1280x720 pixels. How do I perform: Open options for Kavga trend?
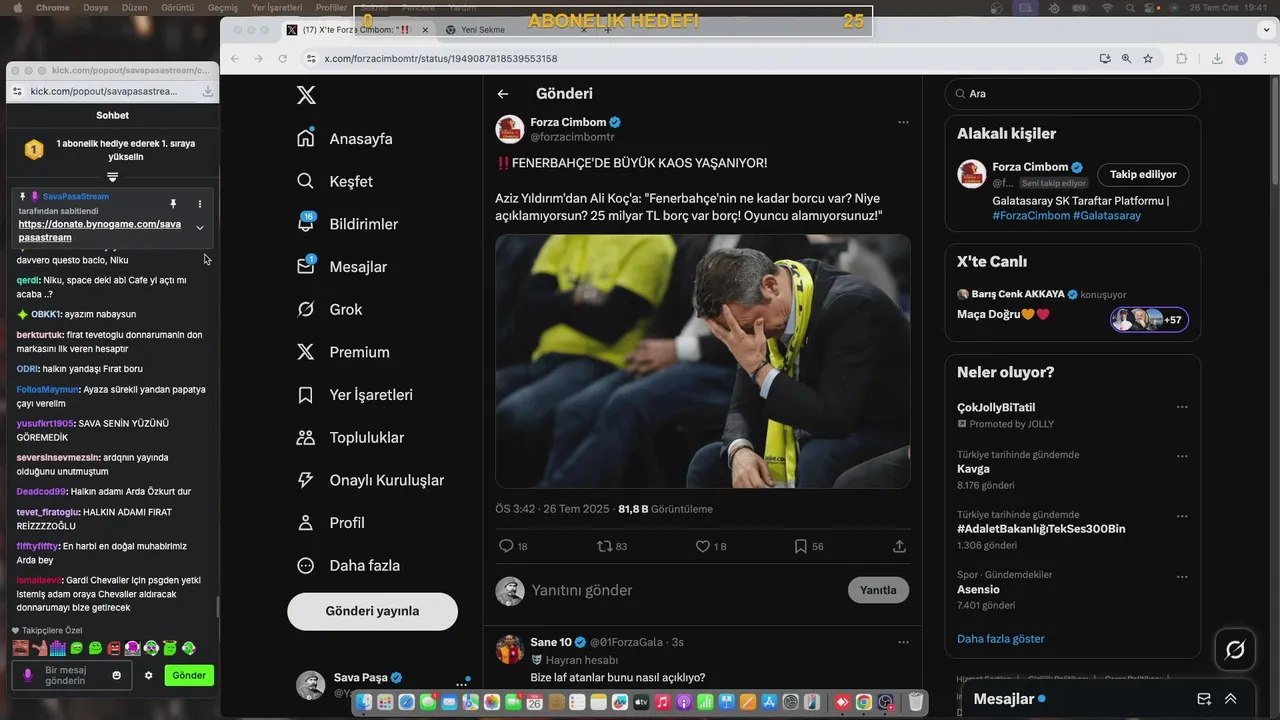1182,455
